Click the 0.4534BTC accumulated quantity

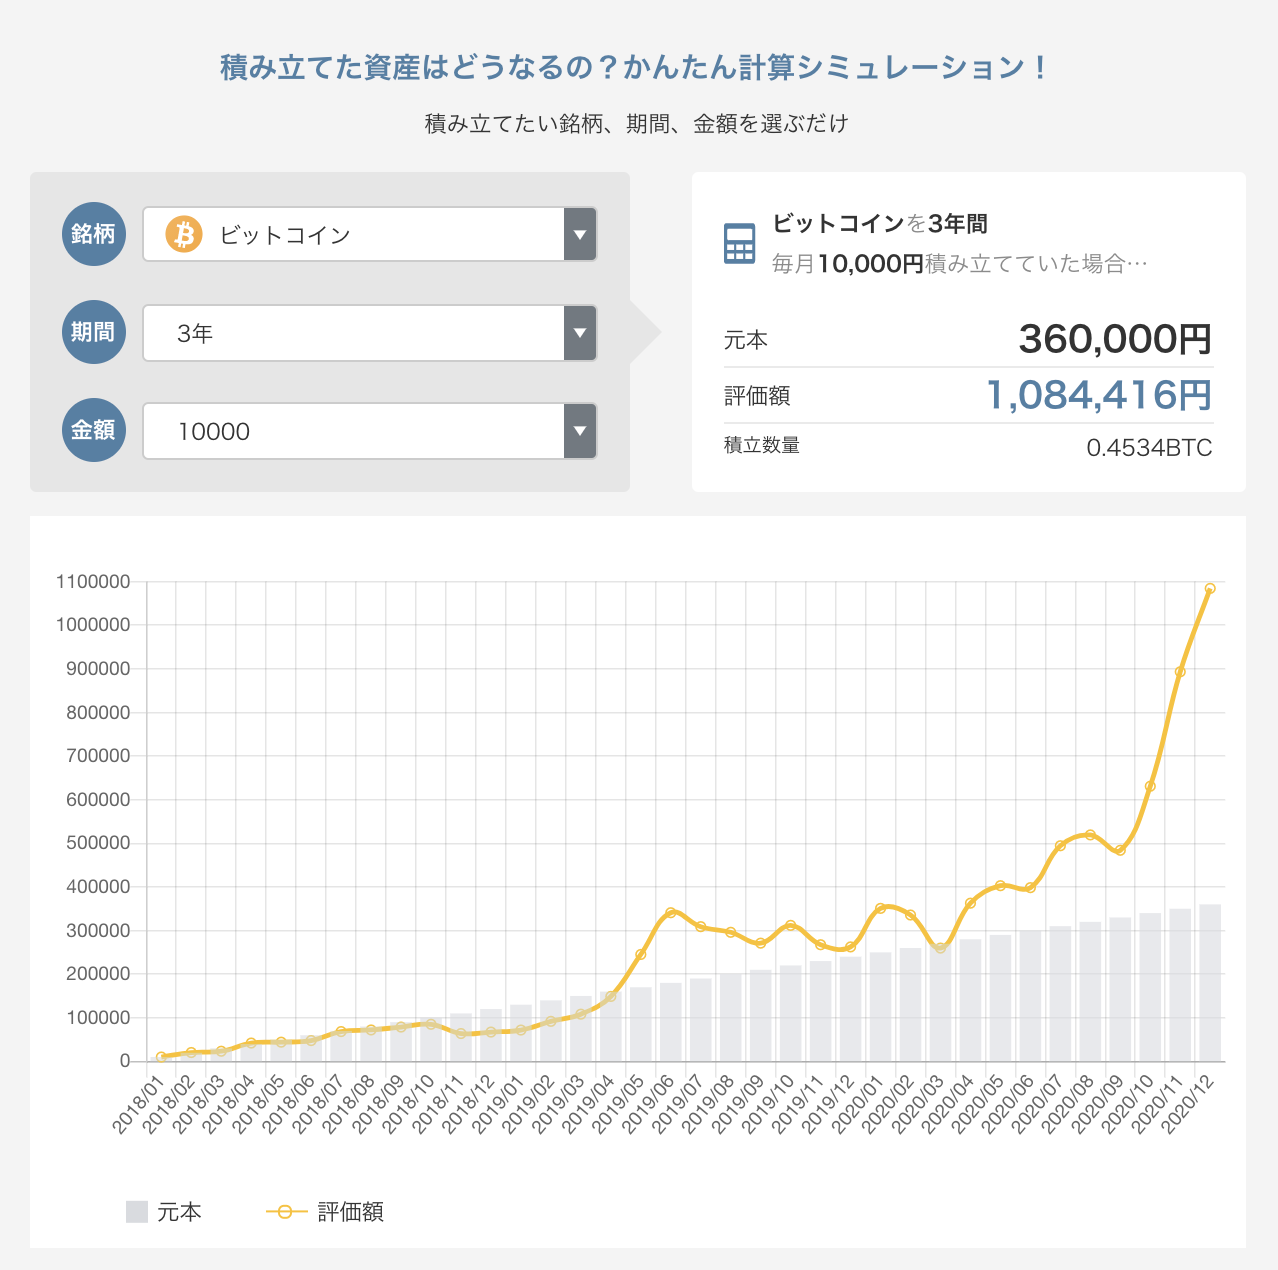[x=1149, y=448]
